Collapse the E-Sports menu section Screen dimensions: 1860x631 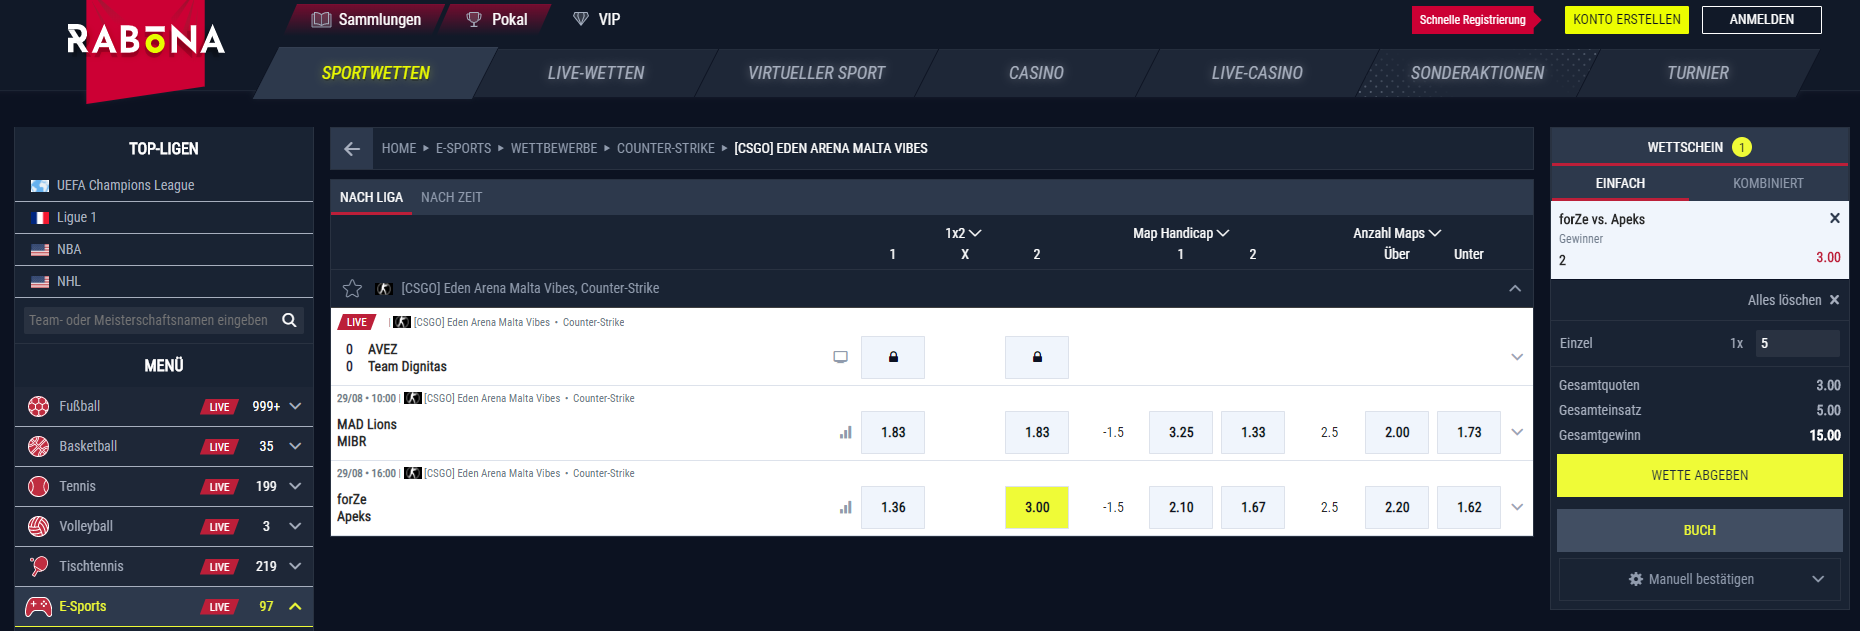pyautogui.click(x=295, y=606)
